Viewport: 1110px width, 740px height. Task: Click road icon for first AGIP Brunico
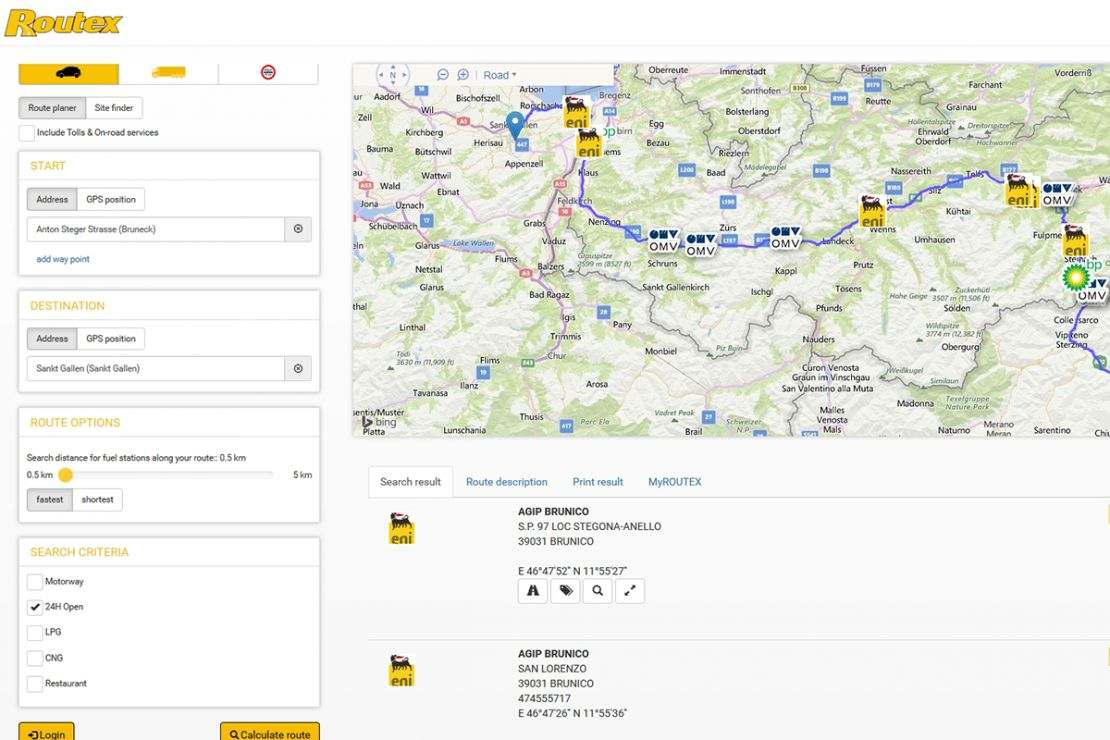pyautogui.click(x=533, y=591)
